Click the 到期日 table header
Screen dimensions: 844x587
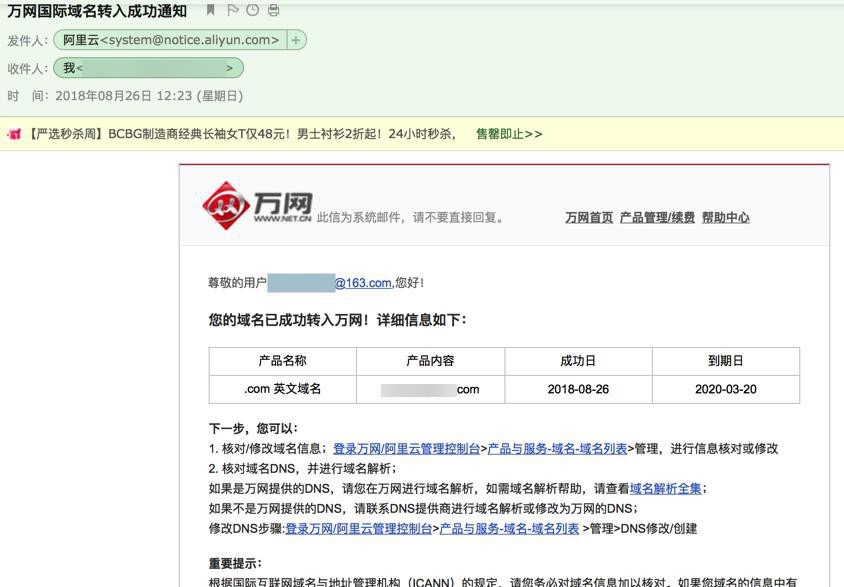click(x=726, y=361)
